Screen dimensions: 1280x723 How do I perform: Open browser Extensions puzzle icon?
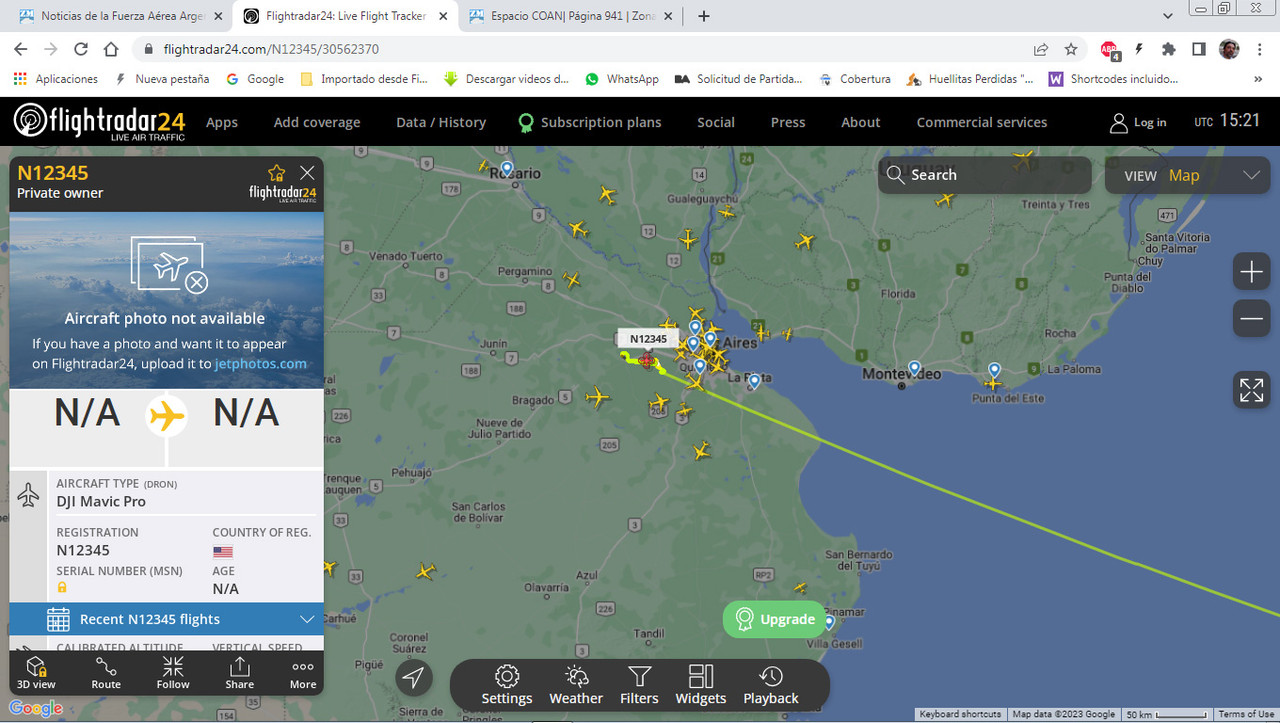[x=1168, y=49]
